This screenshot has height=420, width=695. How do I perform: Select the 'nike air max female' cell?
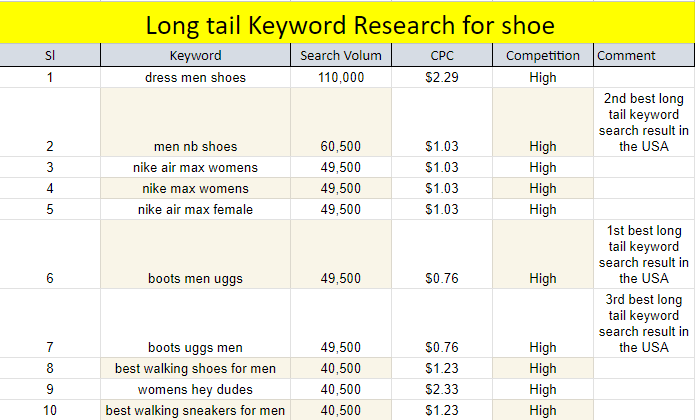point(195,210)
